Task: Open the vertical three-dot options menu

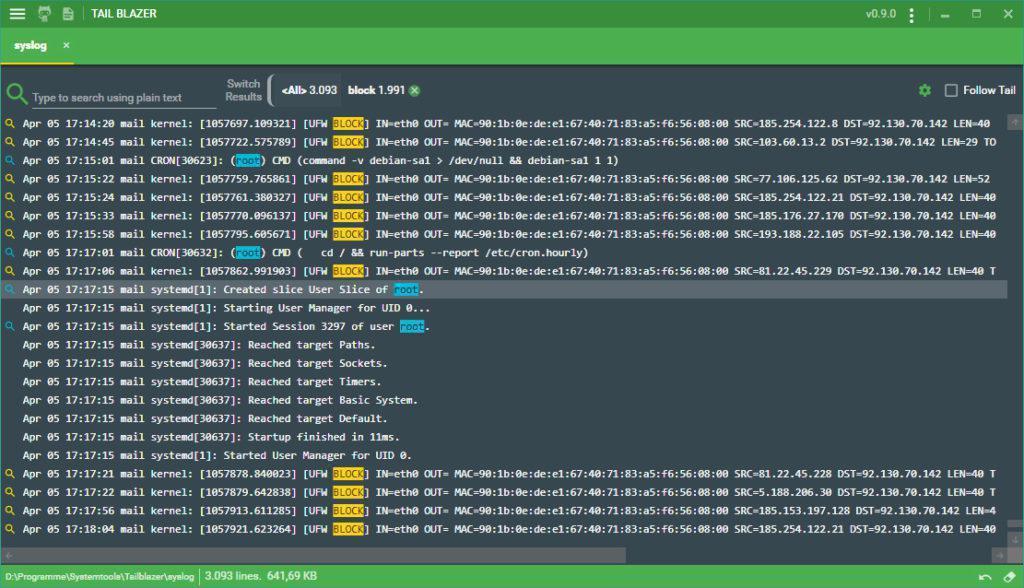Action: (x=911, y=15)
